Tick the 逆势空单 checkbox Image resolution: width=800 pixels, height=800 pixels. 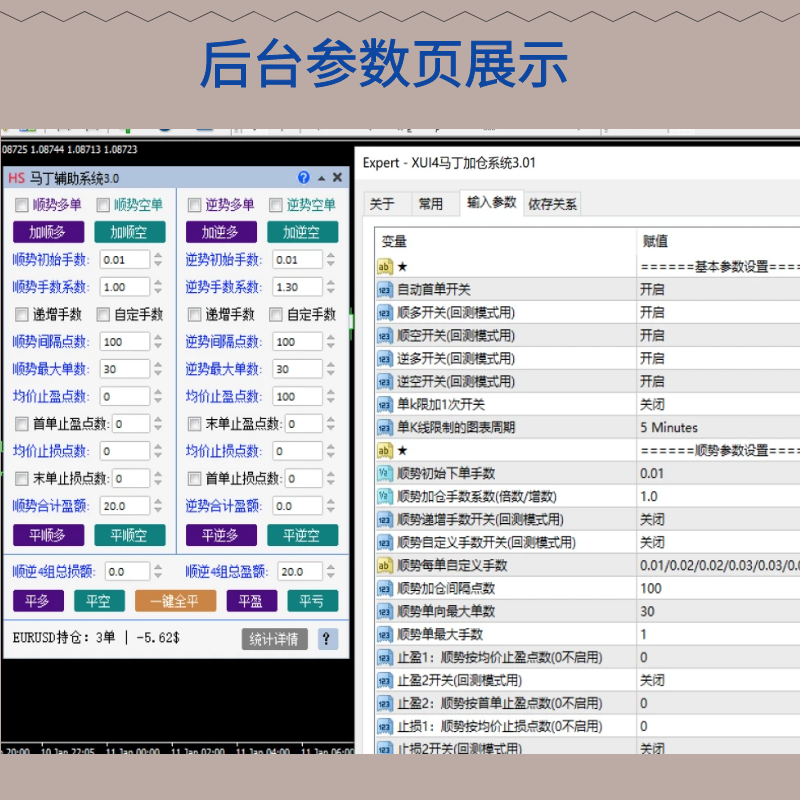point(276,205)
